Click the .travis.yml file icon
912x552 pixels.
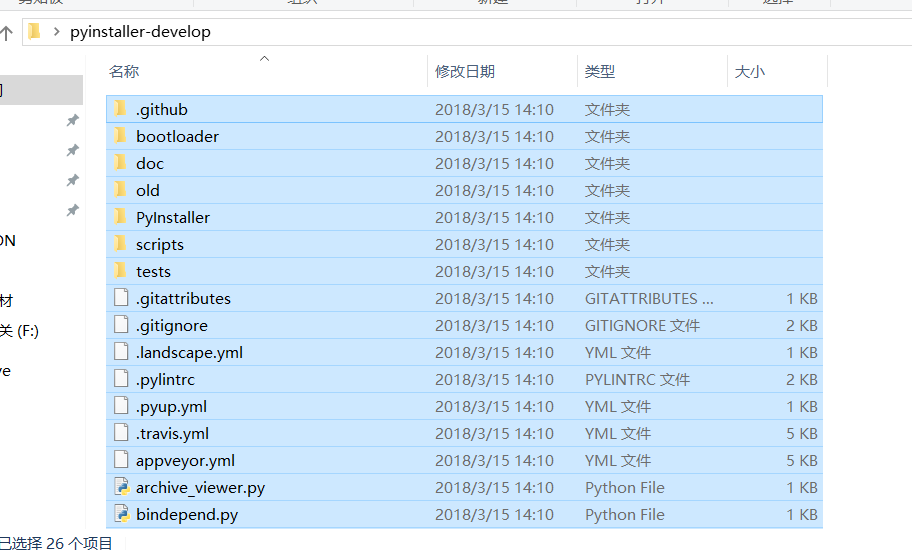pyautogui.click(x=121, y=433)
